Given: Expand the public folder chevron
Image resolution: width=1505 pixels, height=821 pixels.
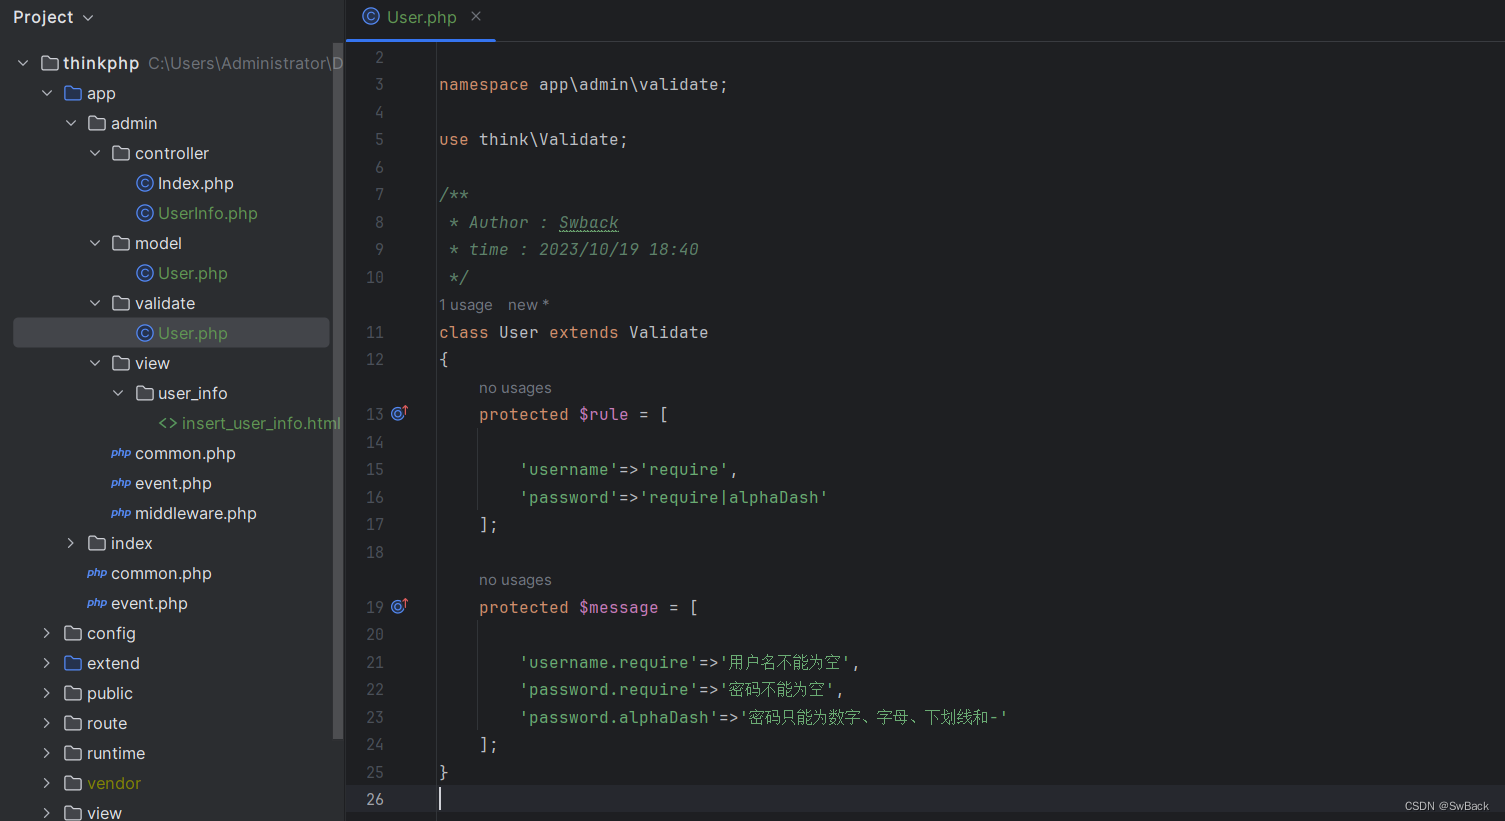Looking at the screenshot, I should [x=47, y=693].
